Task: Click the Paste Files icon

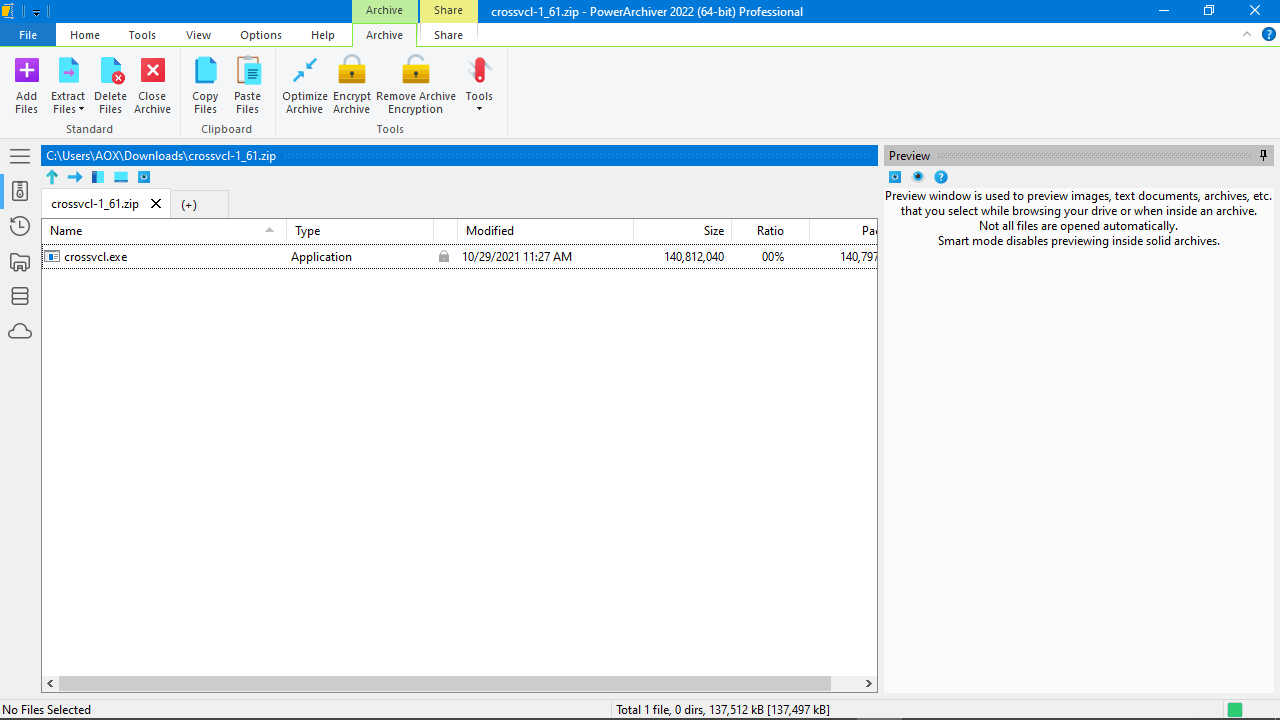Action: tap(247, 71)
